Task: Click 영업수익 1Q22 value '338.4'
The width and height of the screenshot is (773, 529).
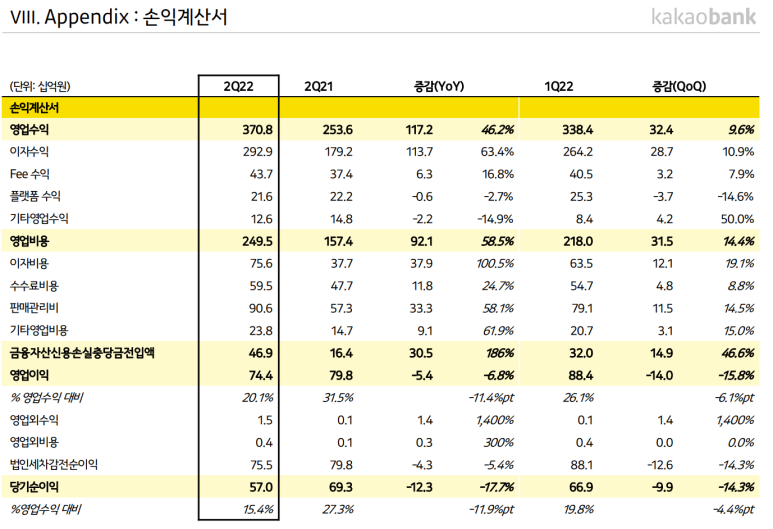Action: 578,130
